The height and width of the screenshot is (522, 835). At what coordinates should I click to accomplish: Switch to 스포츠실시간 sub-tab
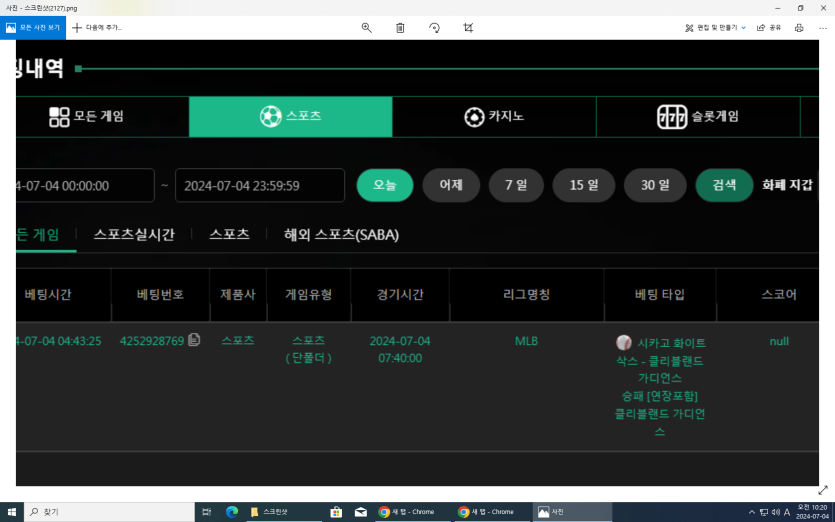click(134, 234)
